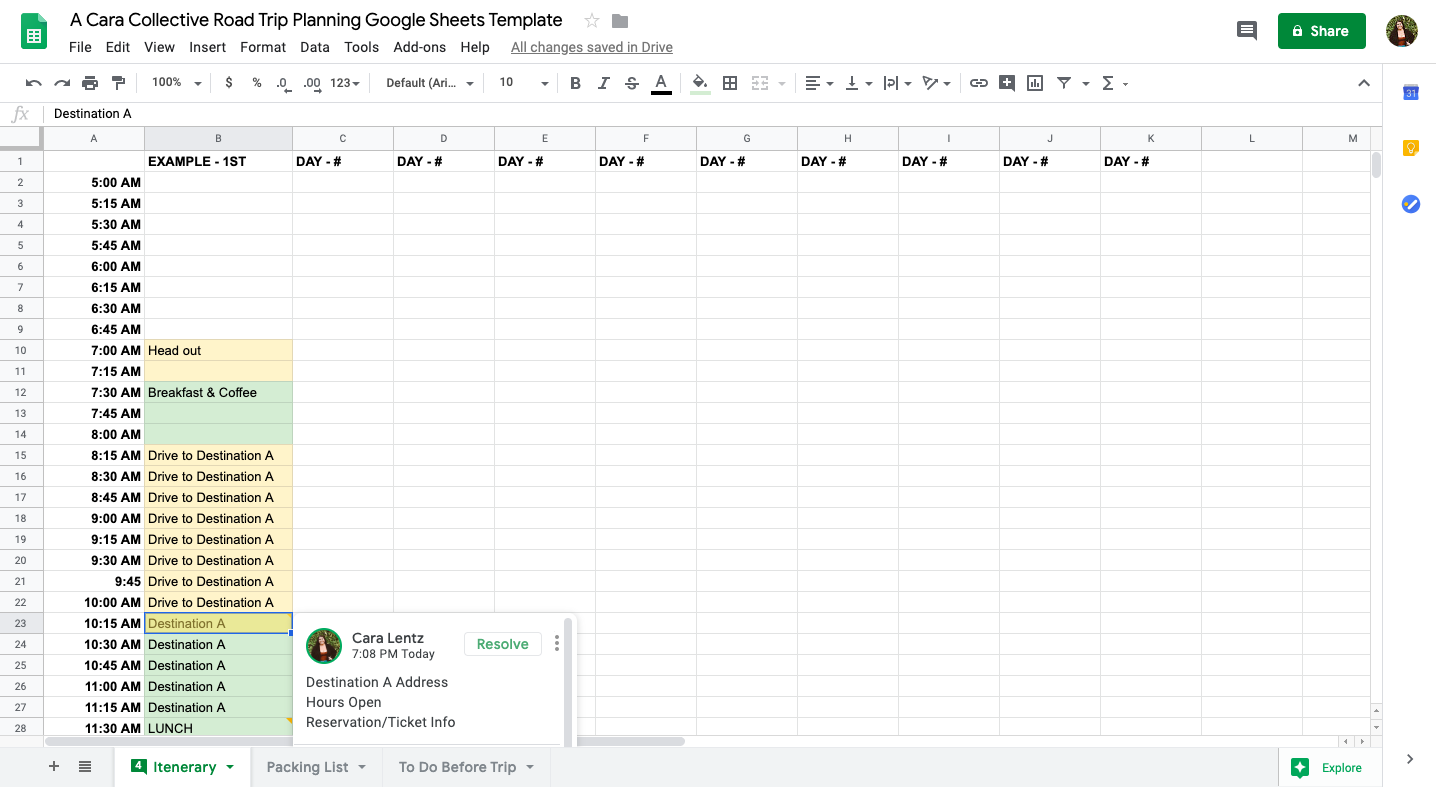Screen dimensions: 1436x787
Task: Switch to the To Do Before Trip tab
Action: 466,767
